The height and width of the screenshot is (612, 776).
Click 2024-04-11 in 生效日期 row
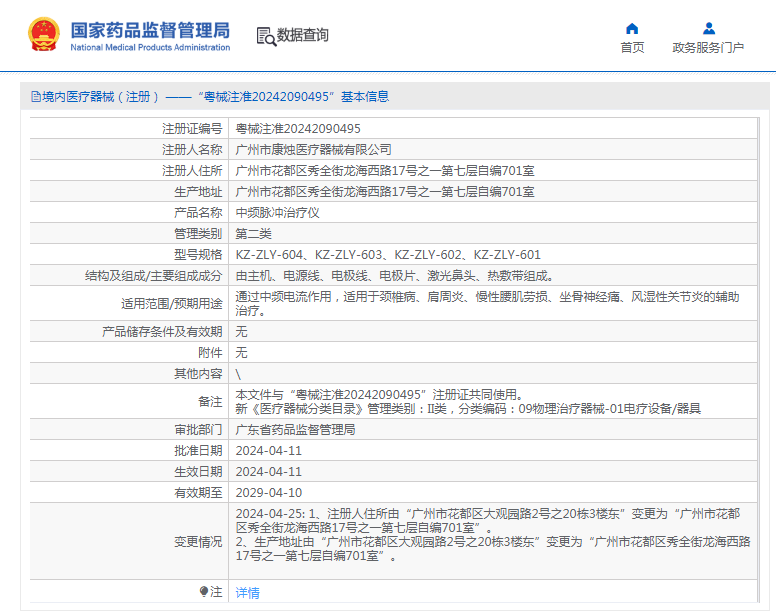click(269, 471)
